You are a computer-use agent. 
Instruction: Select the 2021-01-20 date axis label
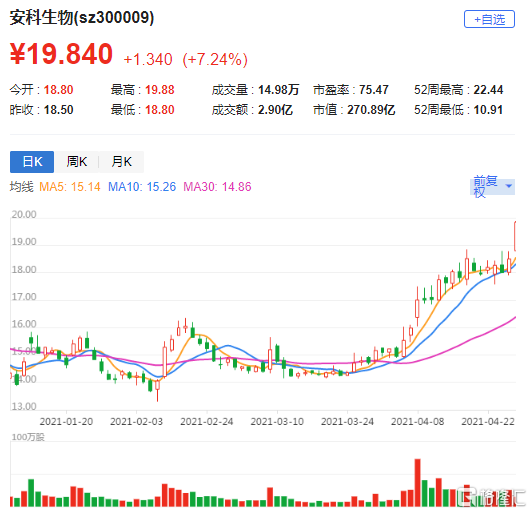click(x=66, y=422)
